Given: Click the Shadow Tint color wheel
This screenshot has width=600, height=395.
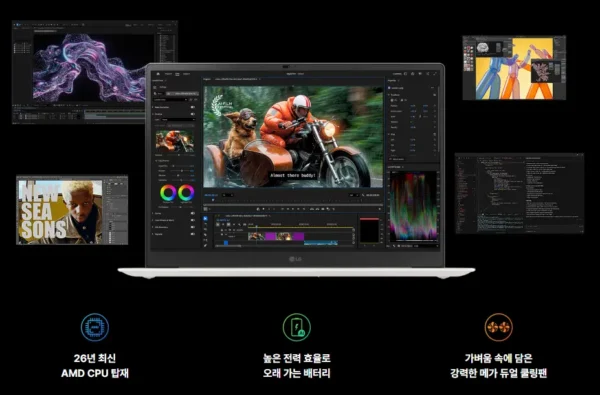Looking at the screenshot, I should point(168,192).
